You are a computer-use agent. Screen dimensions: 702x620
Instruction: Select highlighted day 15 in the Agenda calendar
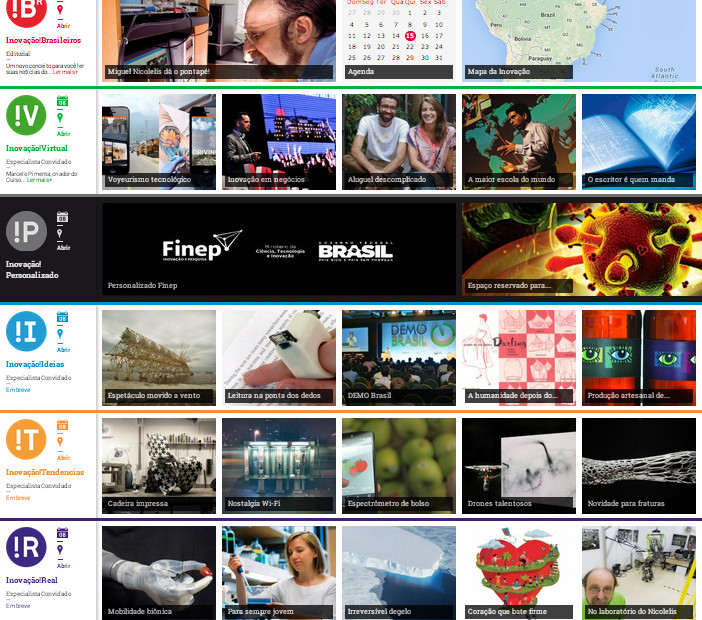click(410, 36)
